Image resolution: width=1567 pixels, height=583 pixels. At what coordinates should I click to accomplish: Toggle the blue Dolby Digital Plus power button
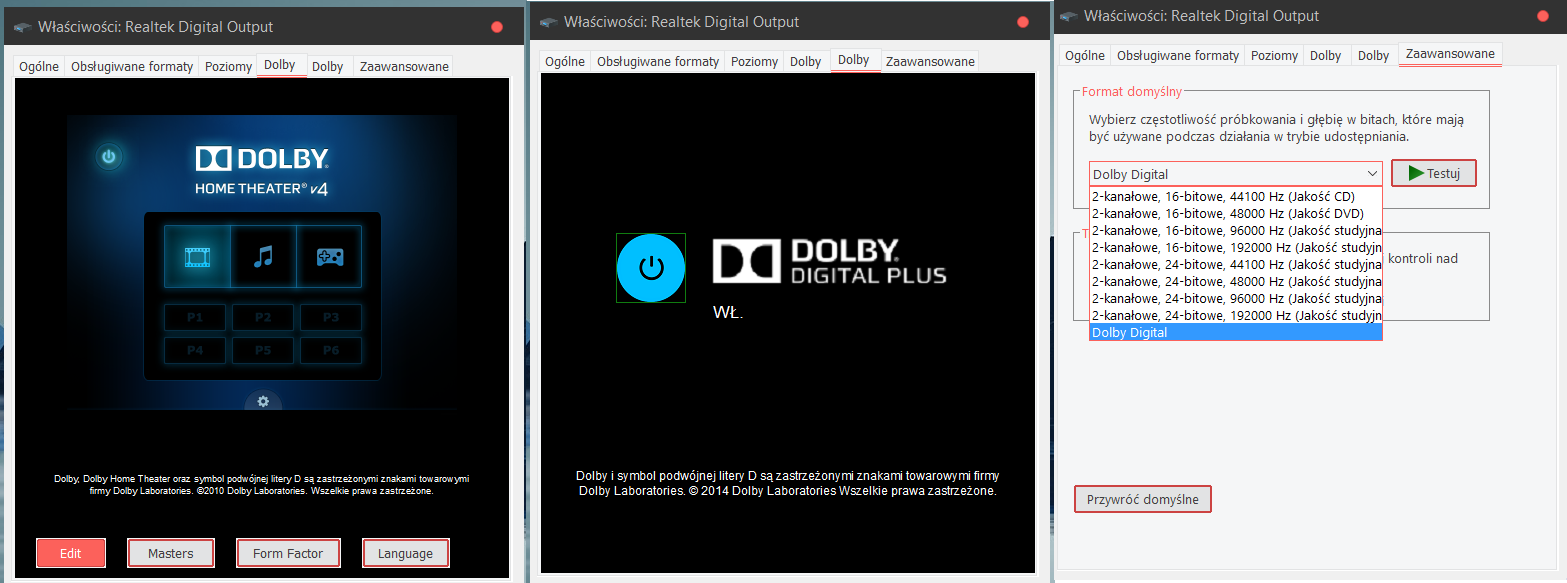pos(651,268)
